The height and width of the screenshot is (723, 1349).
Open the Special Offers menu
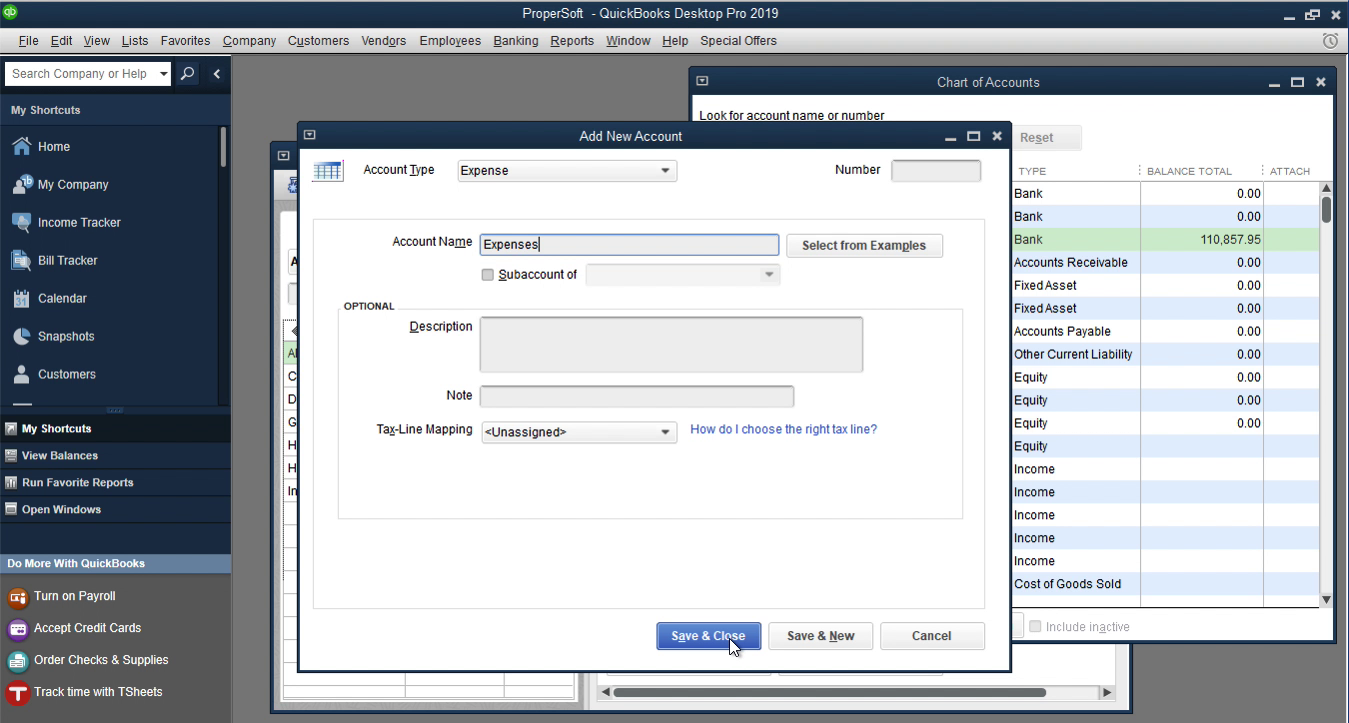click(738, 41)
